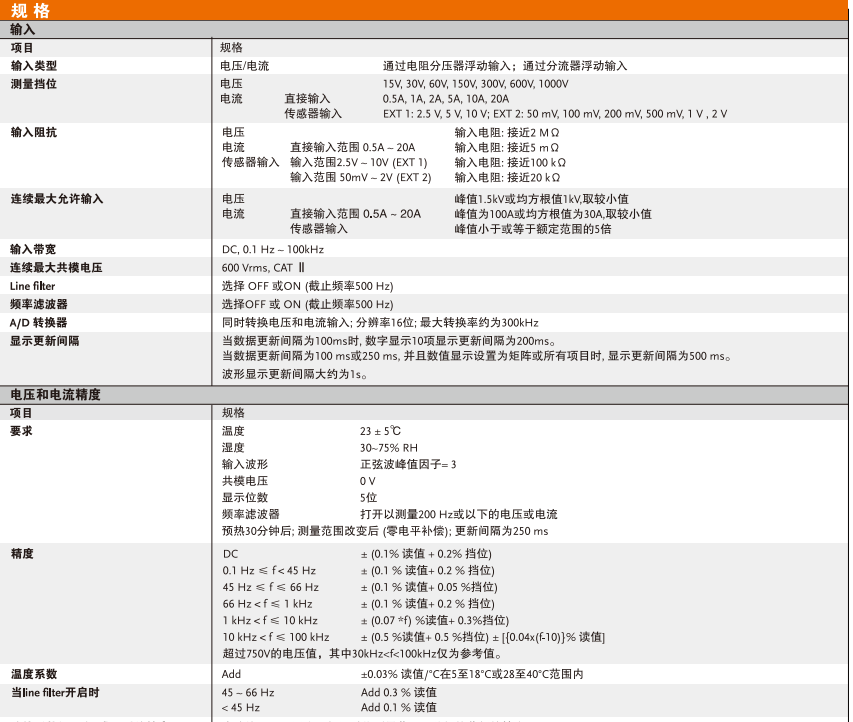Click the 输入类型 row label

(x=35, y=66)
